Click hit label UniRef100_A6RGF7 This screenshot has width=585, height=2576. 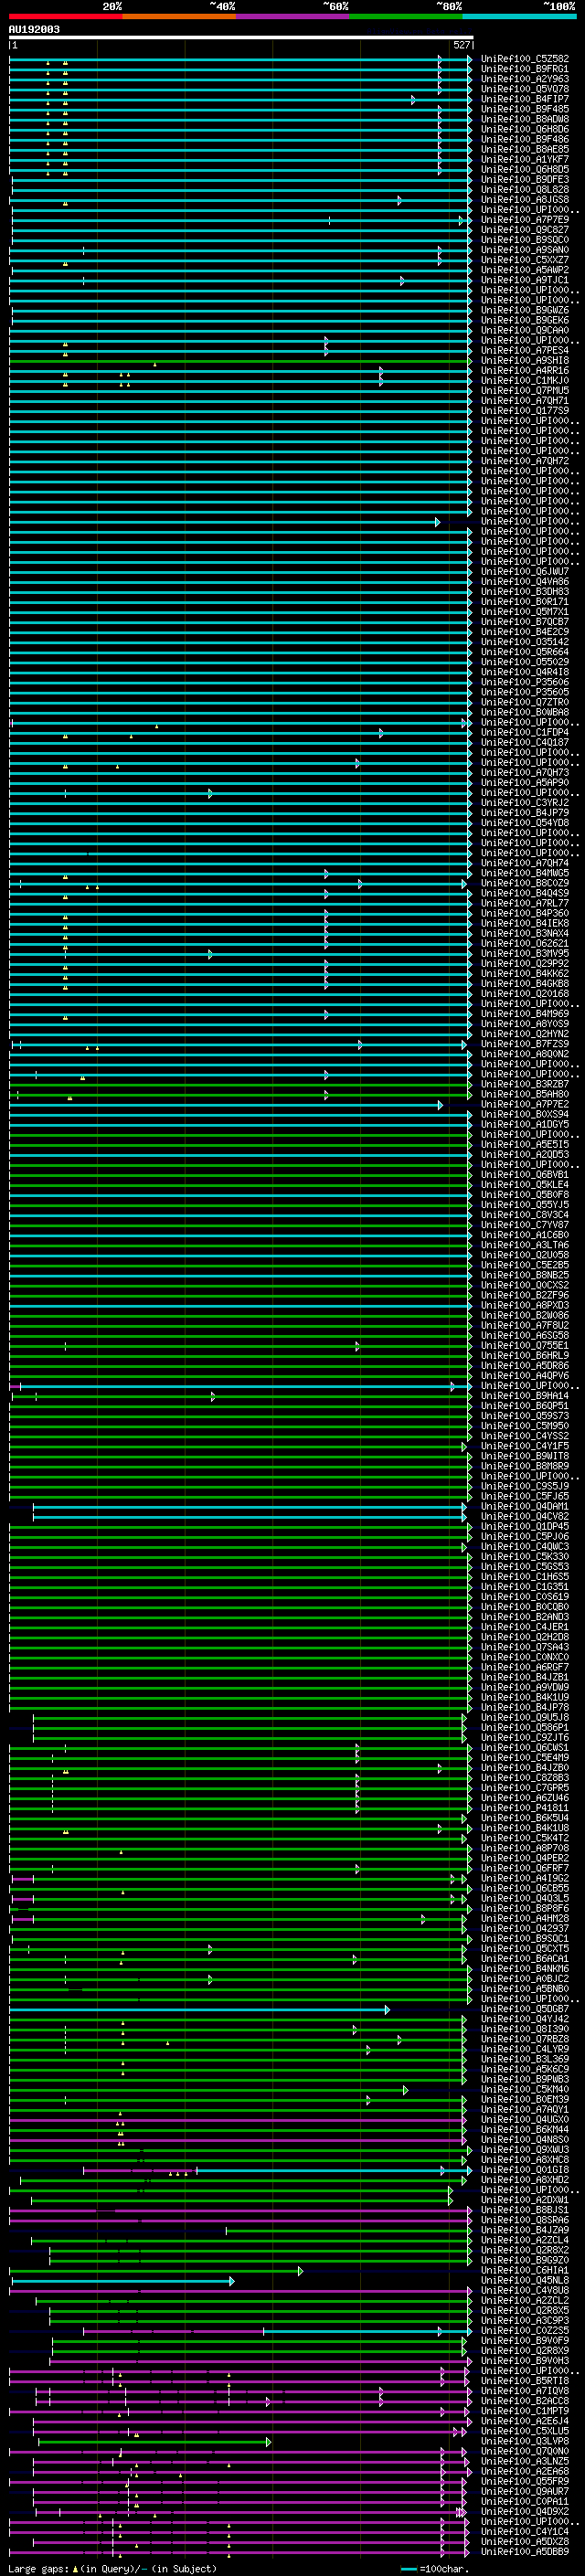(x=525, y=1667)
